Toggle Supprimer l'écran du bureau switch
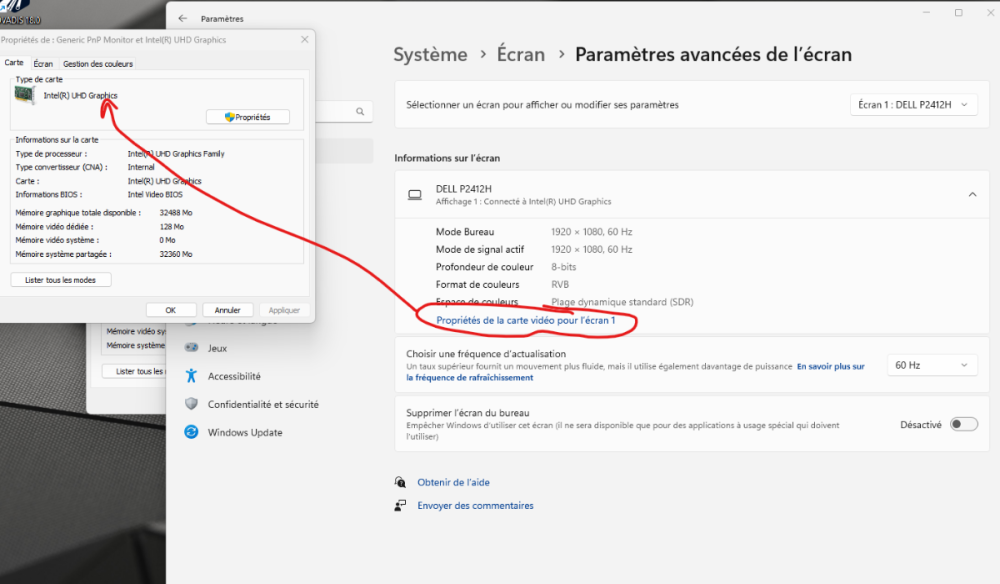 (964, 424)
